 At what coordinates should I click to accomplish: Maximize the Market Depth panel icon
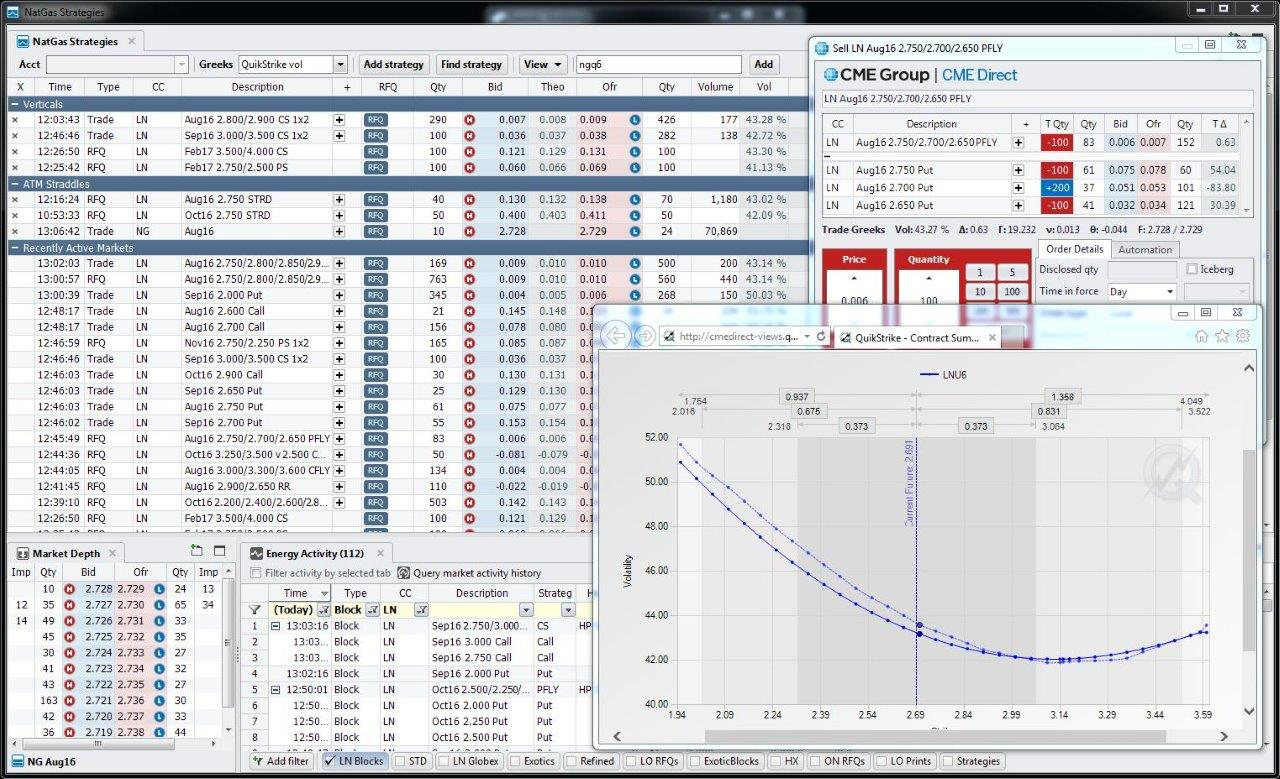pyautogui.click(x=220, y=551)
